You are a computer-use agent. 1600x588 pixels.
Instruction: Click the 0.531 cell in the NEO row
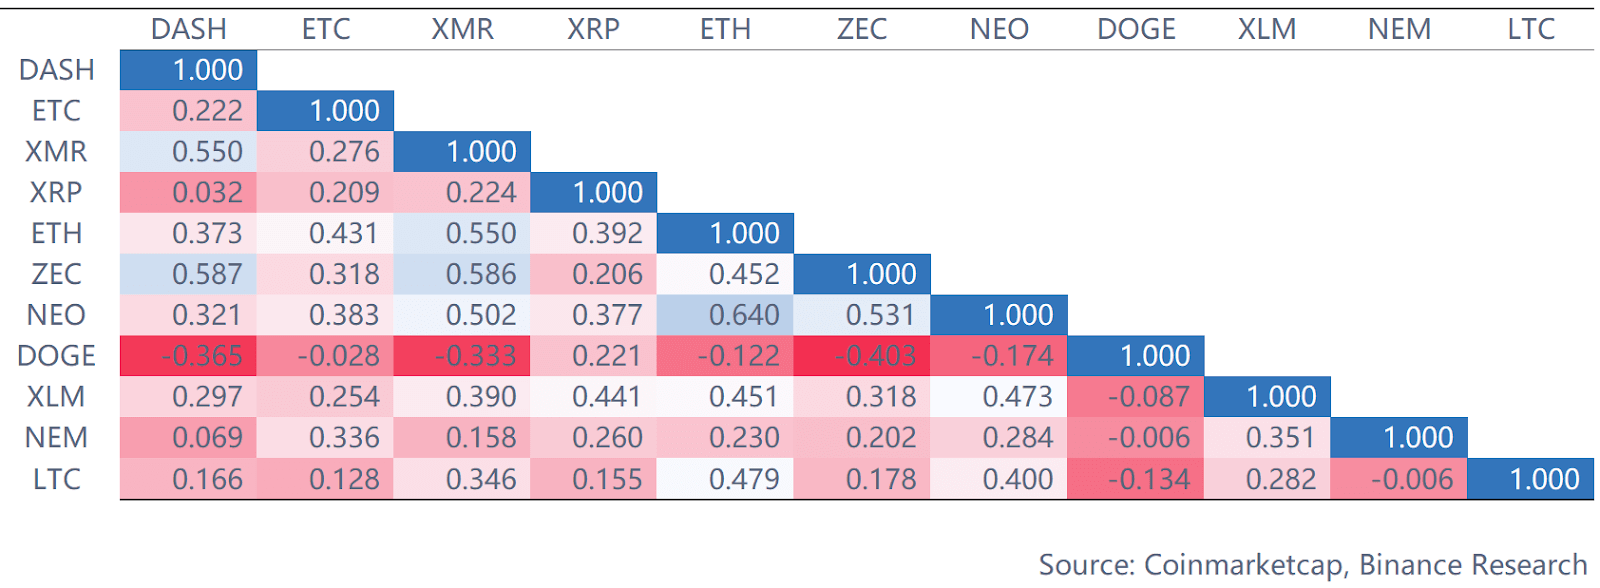tap(862, 315)
